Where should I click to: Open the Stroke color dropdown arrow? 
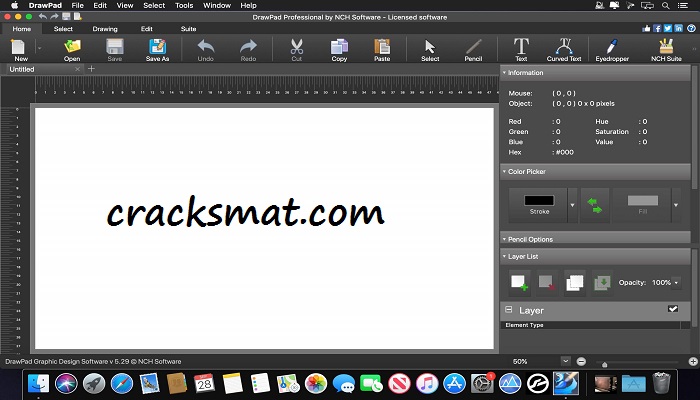[572, 205]
